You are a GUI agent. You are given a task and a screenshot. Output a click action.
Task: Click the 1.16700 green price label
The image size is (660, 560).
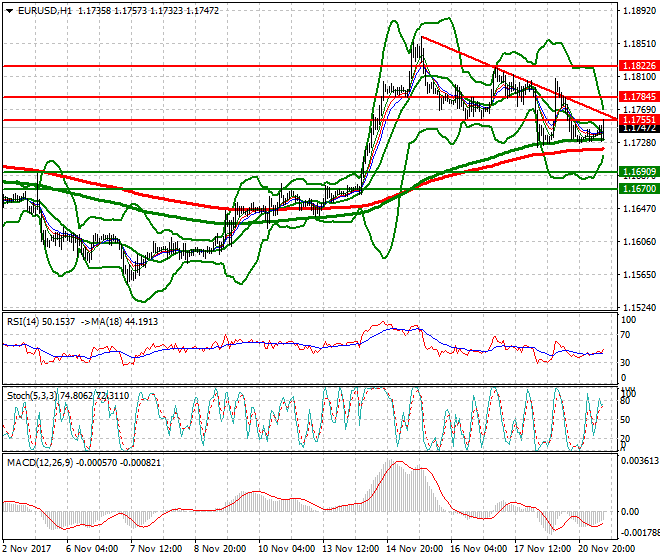[x=639, y=189]
